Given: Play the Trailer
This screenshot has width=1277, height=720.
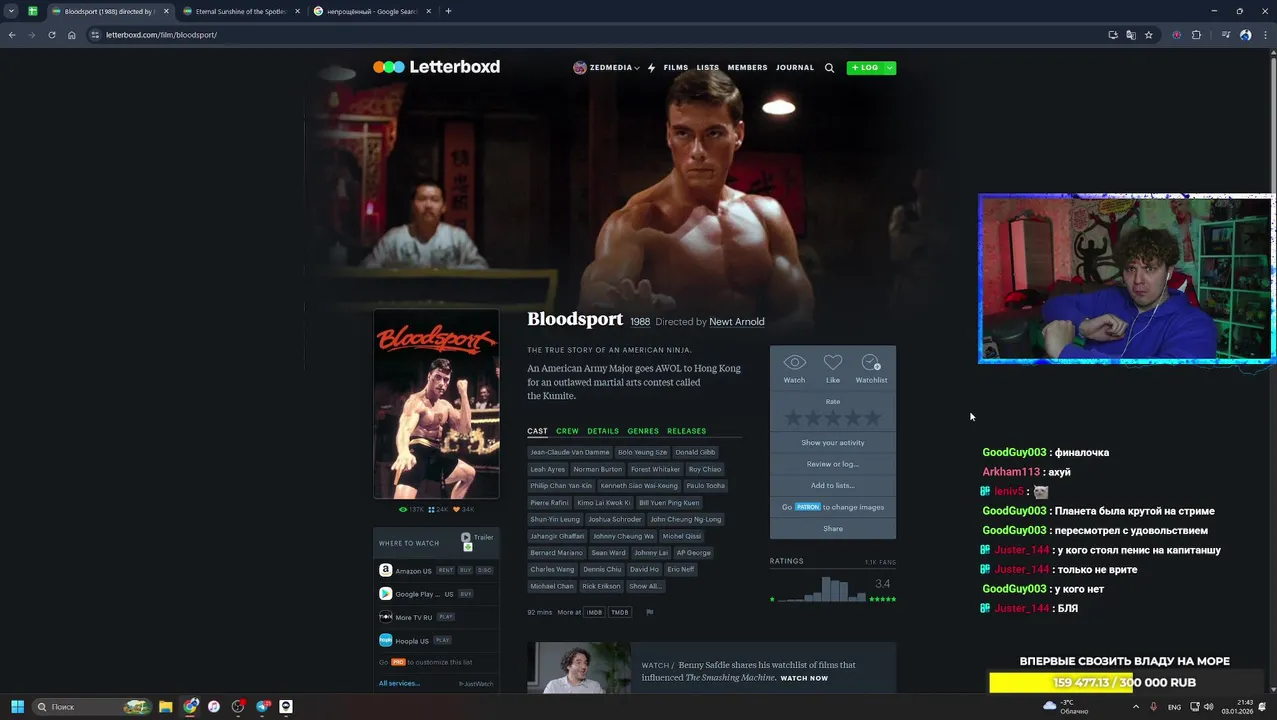Looking at the screenshot, I should pos(477,538).
